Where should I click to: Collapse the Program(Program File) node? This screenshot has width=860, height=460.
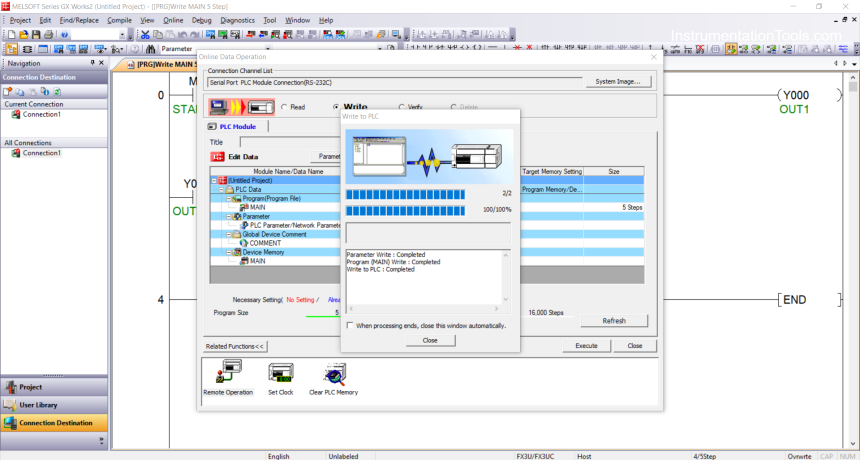click(x=229, y=198)
